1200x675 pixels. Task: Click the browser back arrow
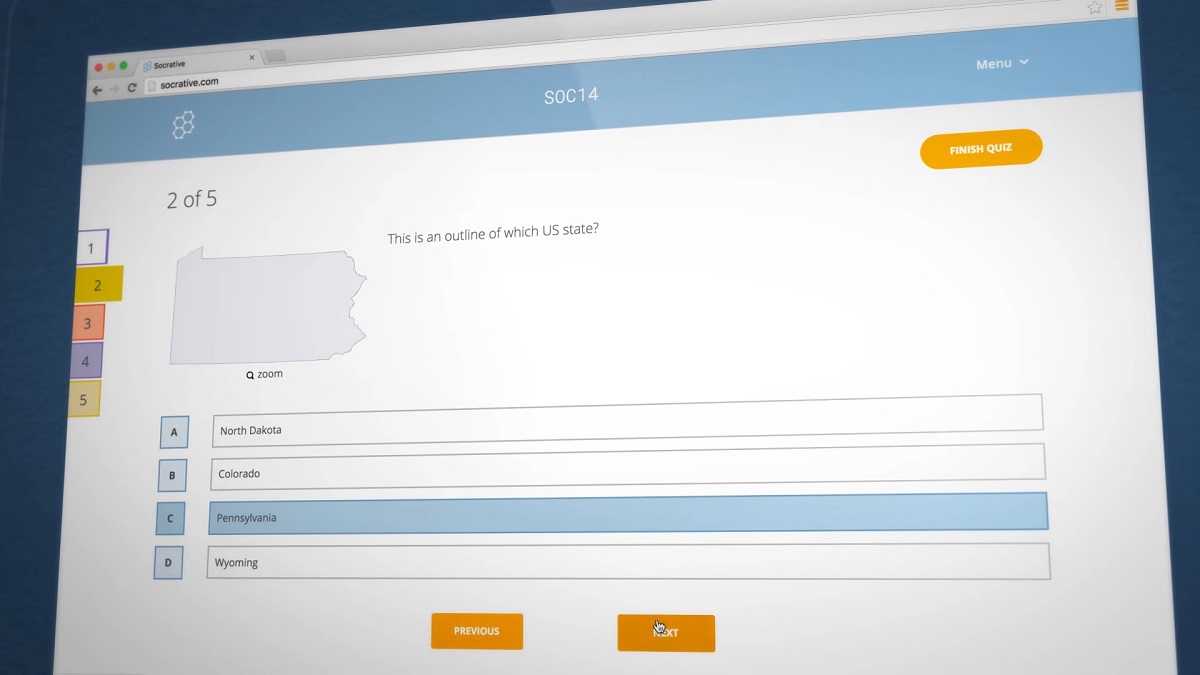point(97,90)
